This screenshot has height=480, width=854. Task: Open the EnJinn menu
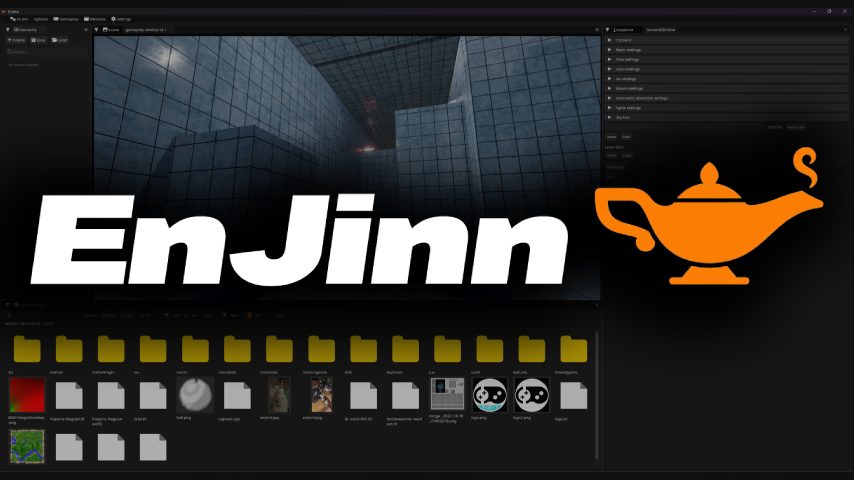(x=19, y=19)
